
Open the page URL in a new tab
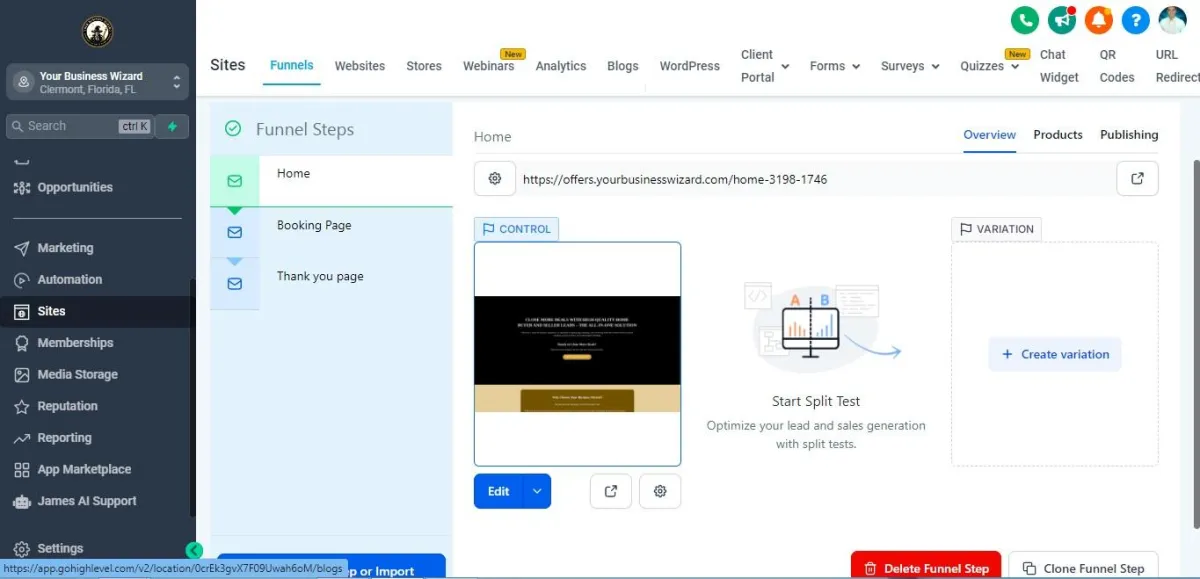[x=1137, y=178]
